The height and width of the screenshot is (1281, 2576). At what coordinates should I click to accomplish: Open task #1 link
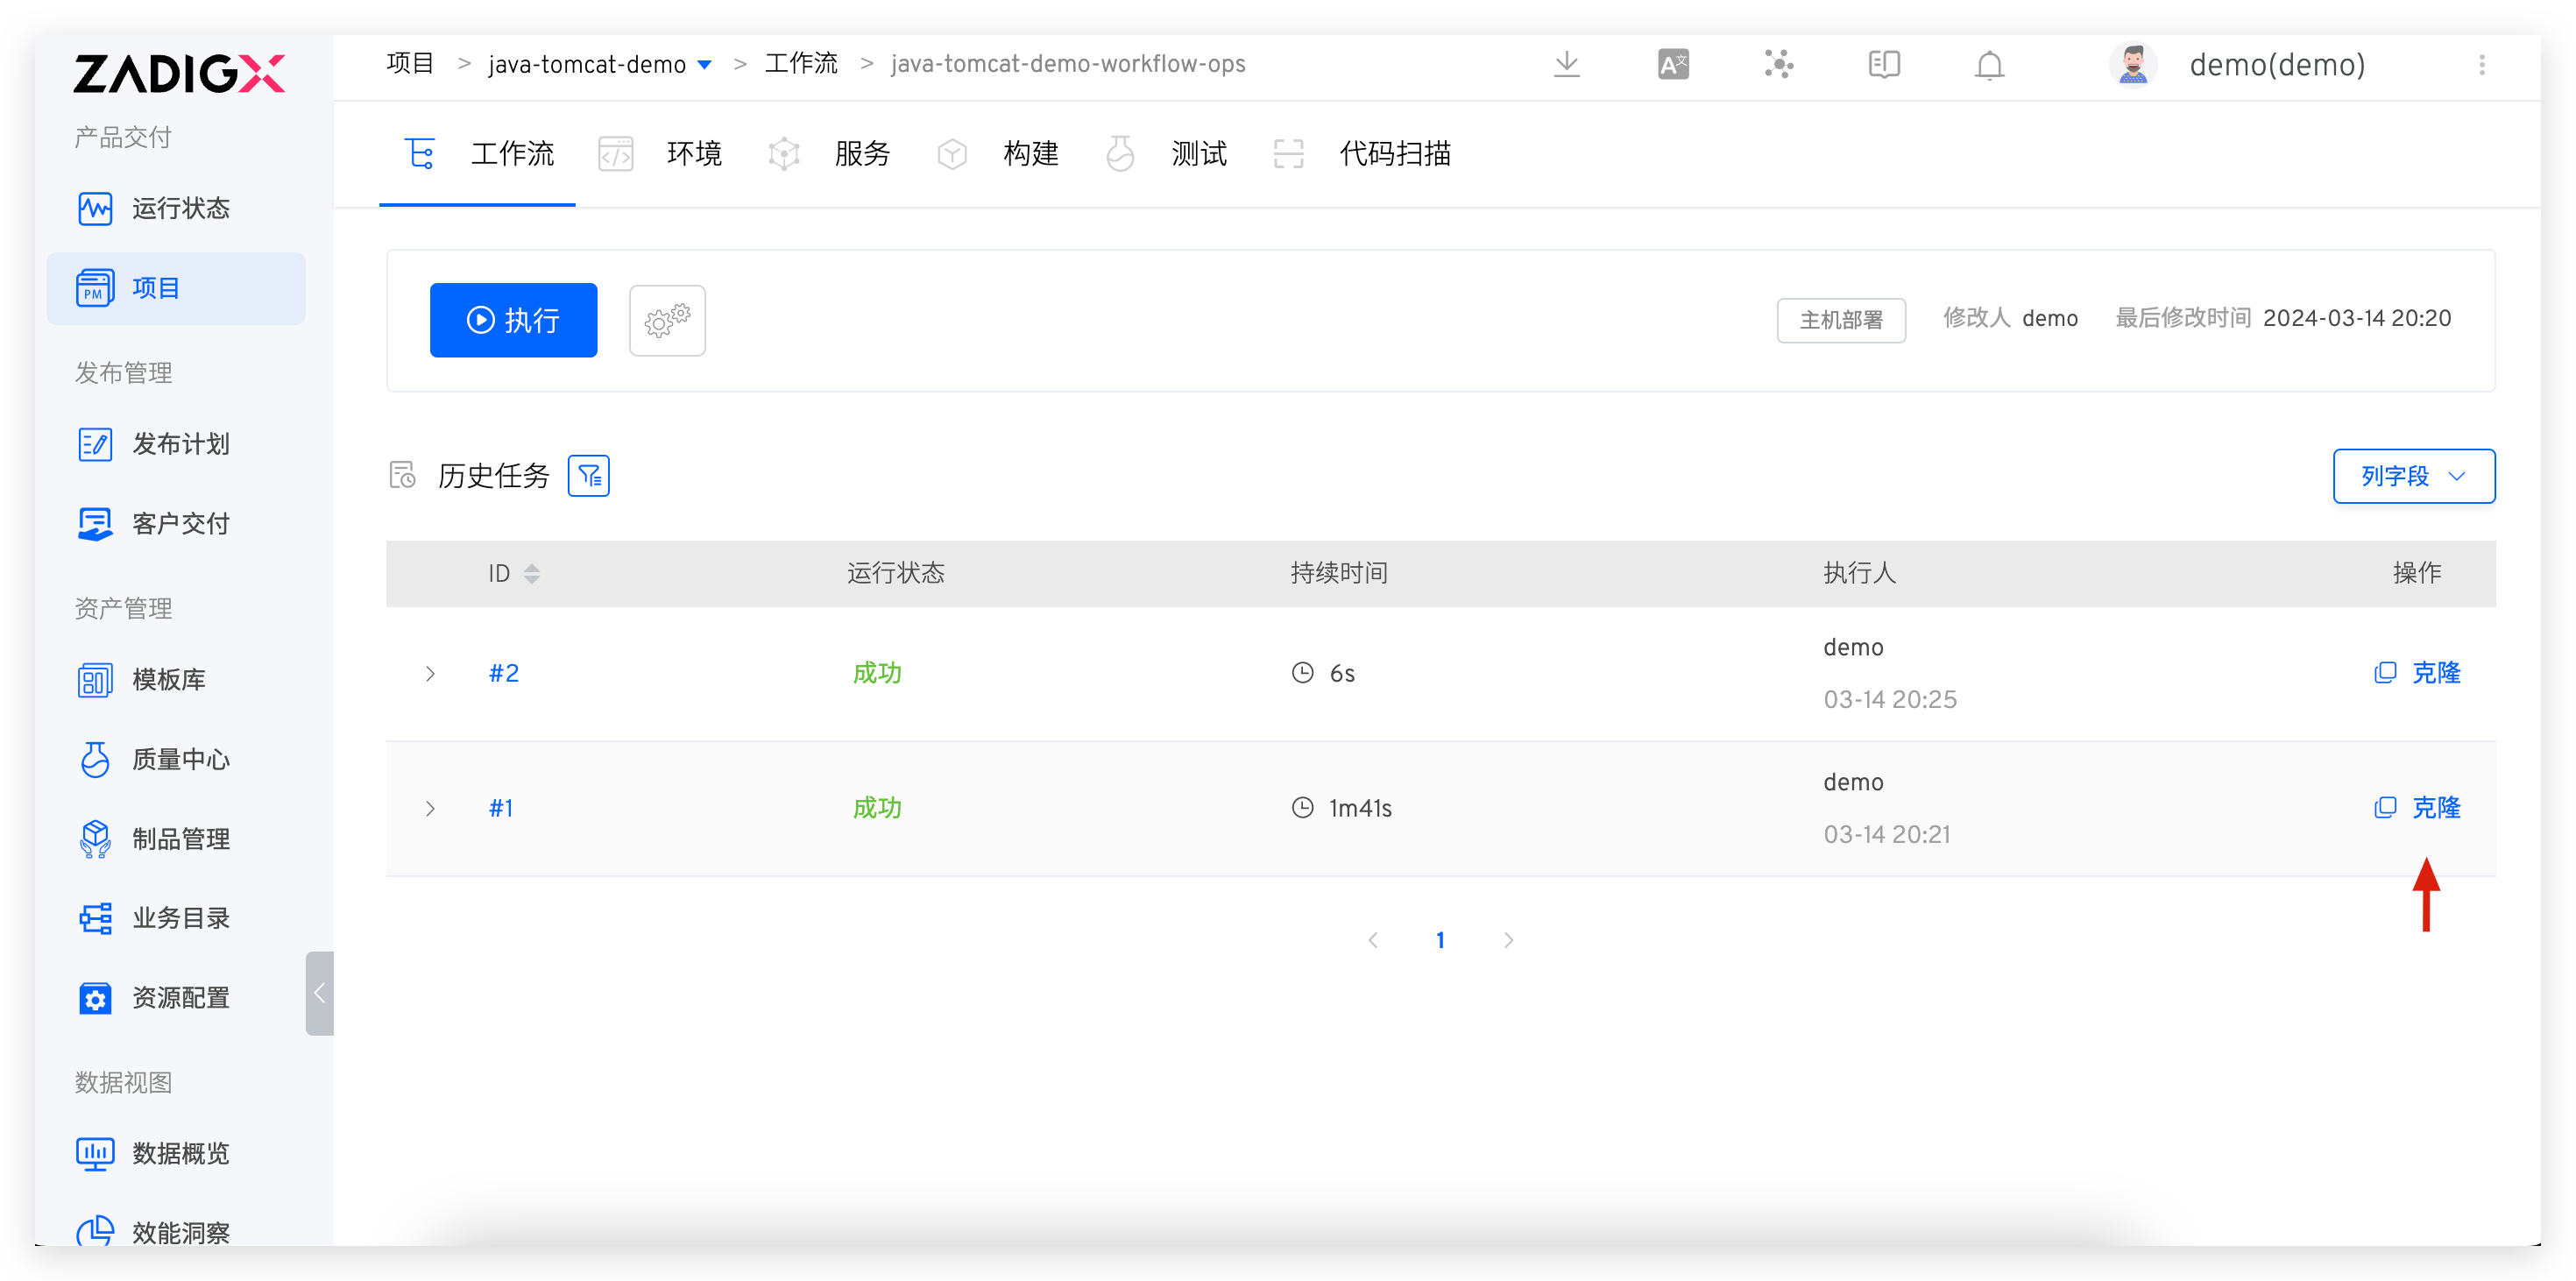click(501, 808)
